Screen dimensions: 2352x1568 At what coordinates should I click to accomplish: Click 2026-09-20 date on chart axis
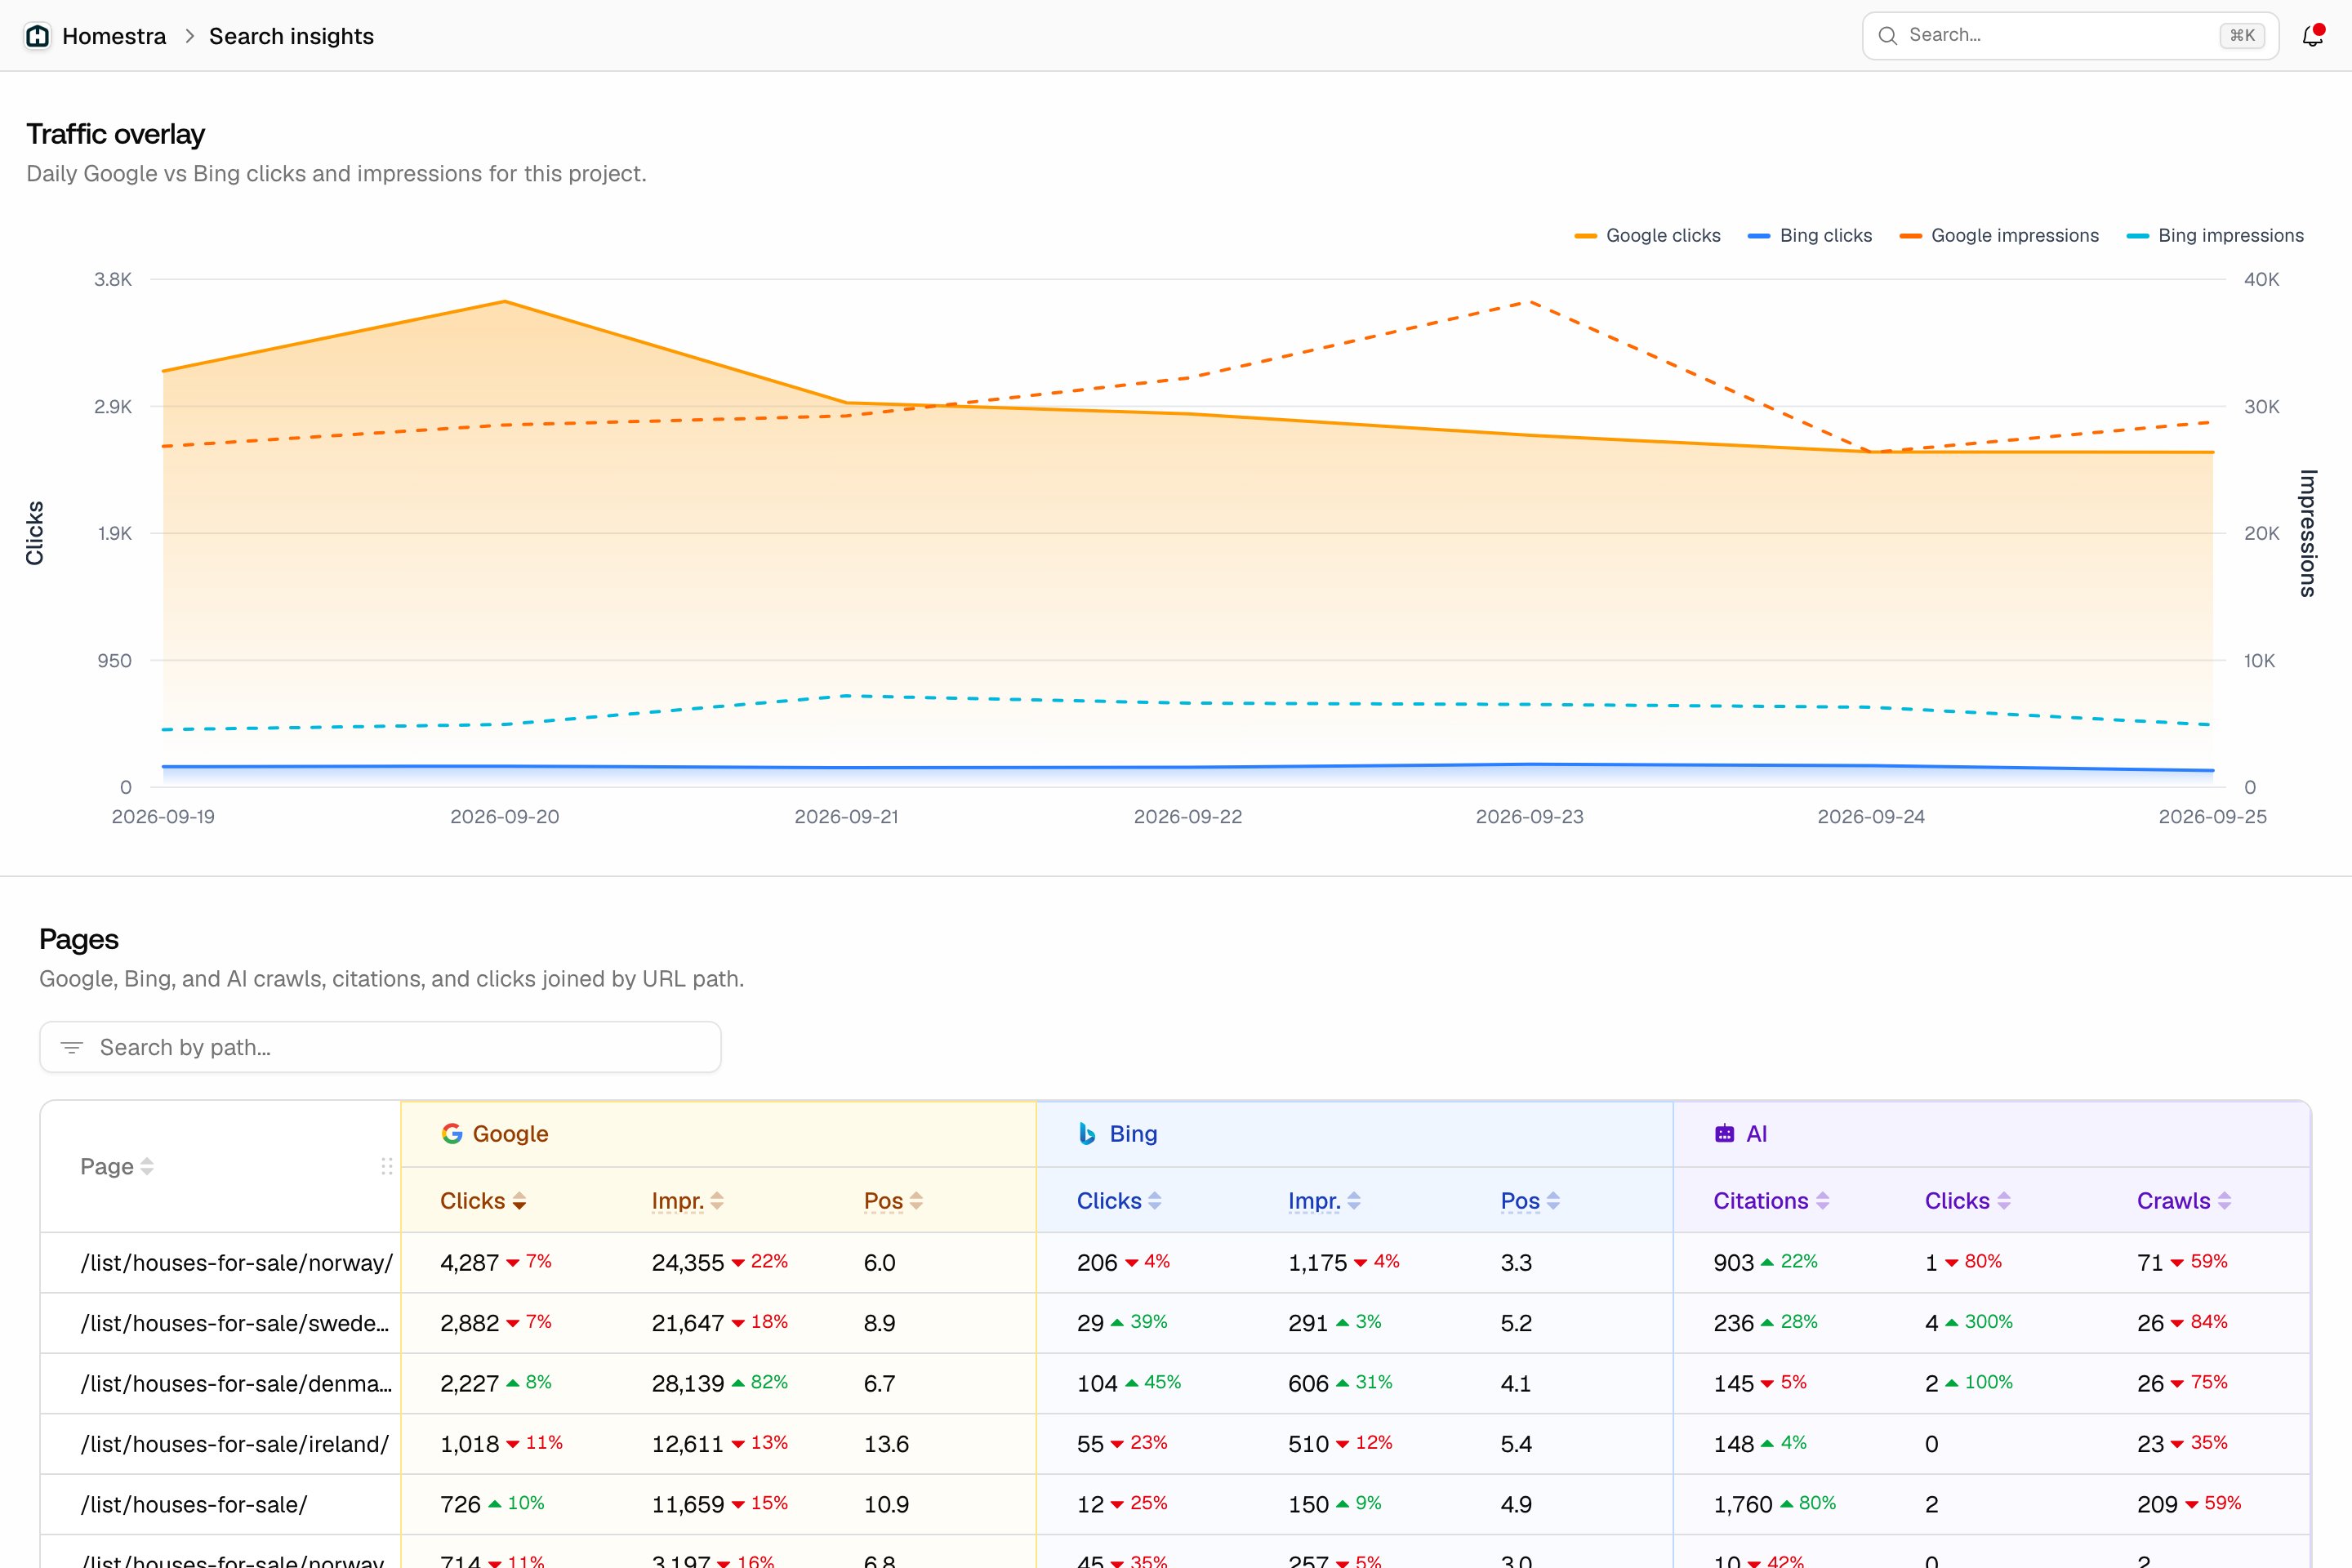[x=505, y=816]
